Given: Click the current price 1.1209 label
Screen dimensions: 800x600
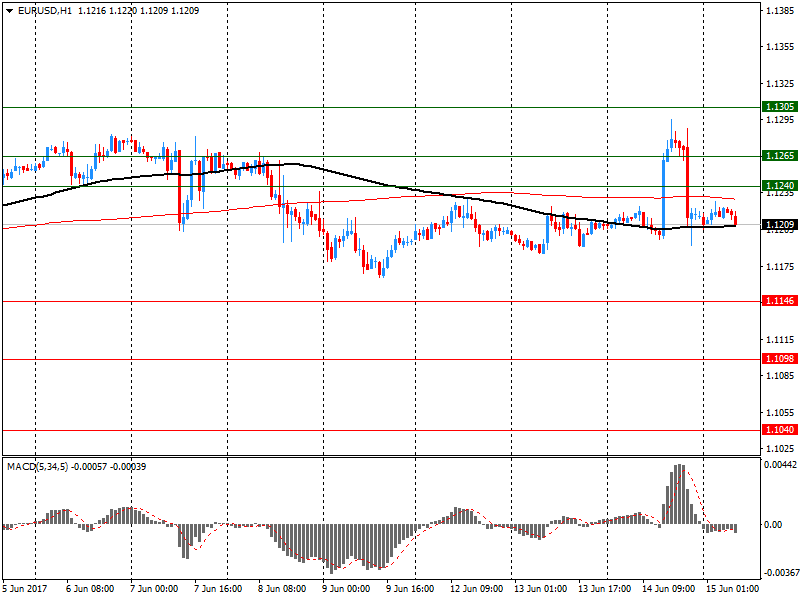Looking at the screenshot, I should pos(780,224).
